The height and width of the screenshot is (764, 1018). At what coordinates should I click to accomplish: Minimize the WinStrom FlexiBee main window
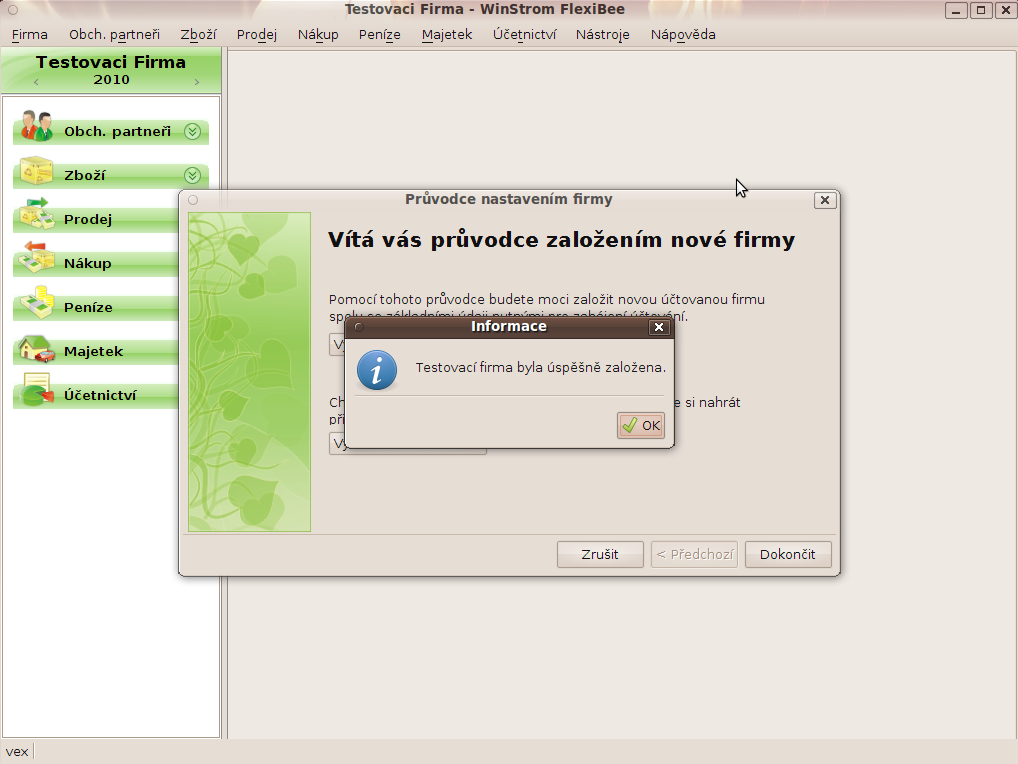click(x=956, y=10)
